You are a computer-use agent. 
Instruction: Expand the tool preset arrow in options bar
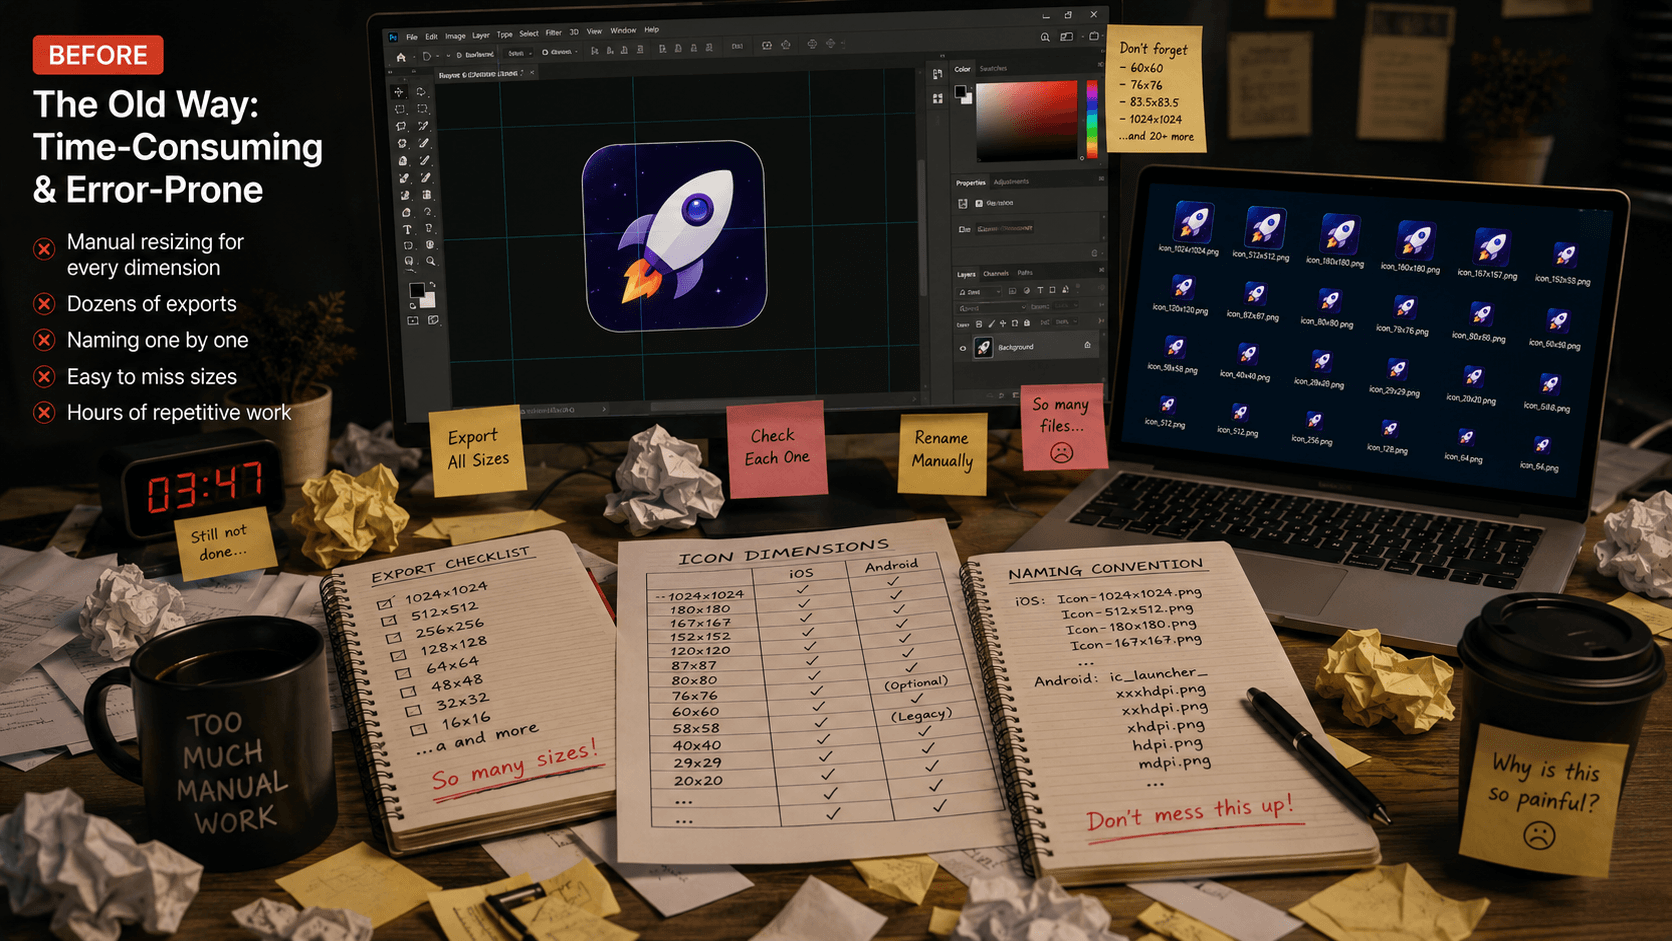click(437, 55)
